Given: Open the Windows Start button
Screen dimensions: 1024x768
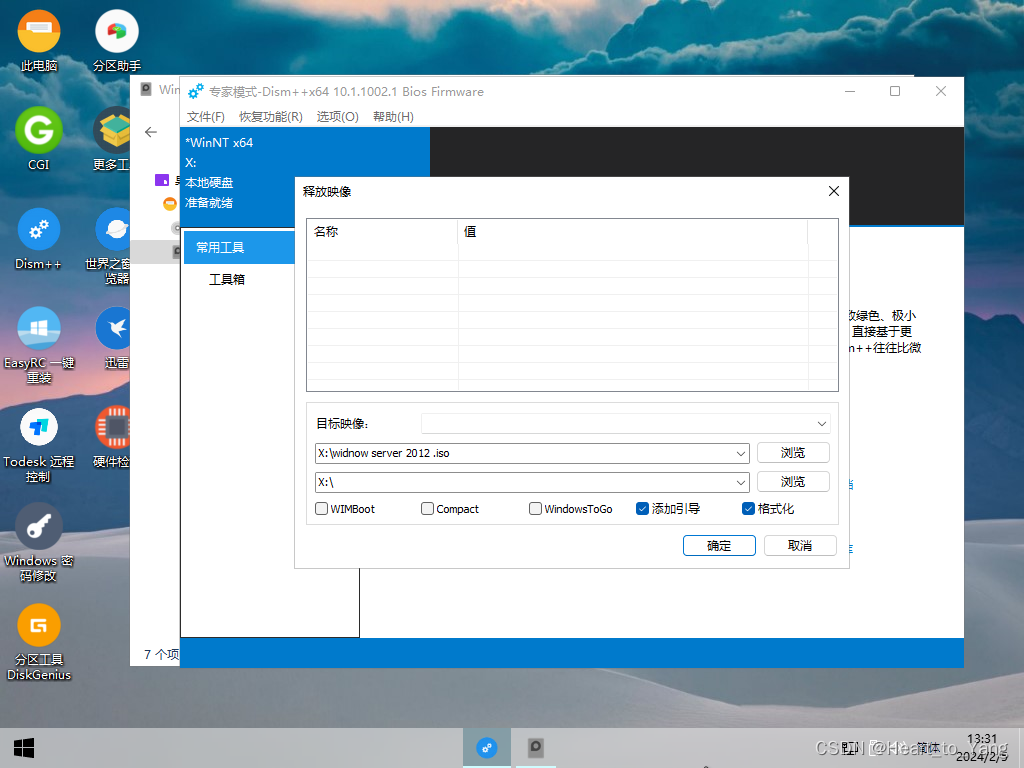Looking at the screenshot, I should pos(24,747).
